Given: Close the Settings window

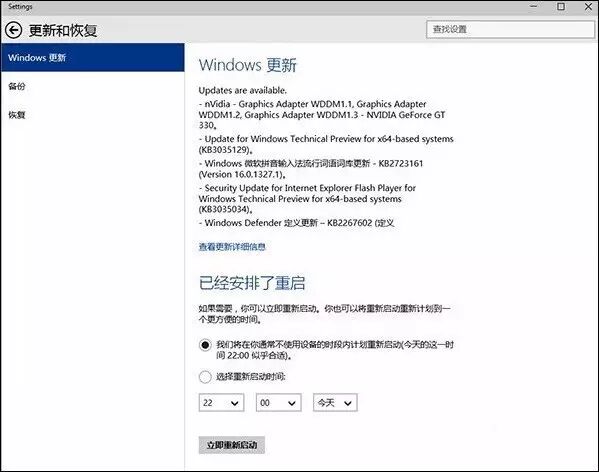Looking at the screenshot, I should click(x=588, y=6).
